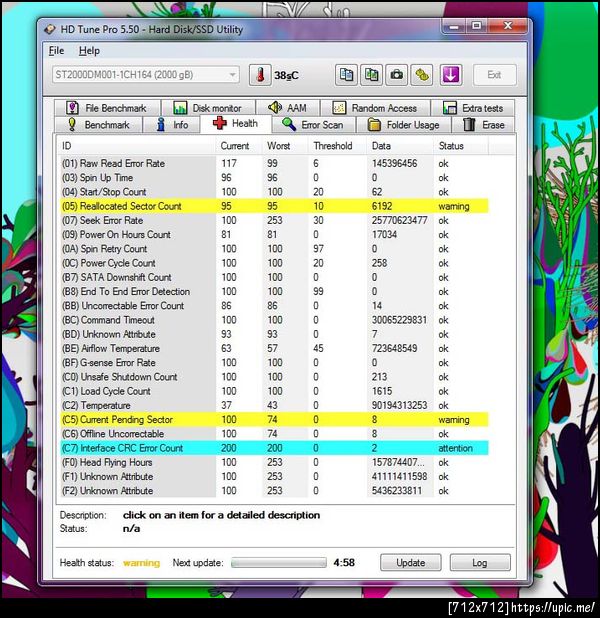Switch to the File Benchmark tab
Screen dimensions: 600x618
(x=107, y=108)
